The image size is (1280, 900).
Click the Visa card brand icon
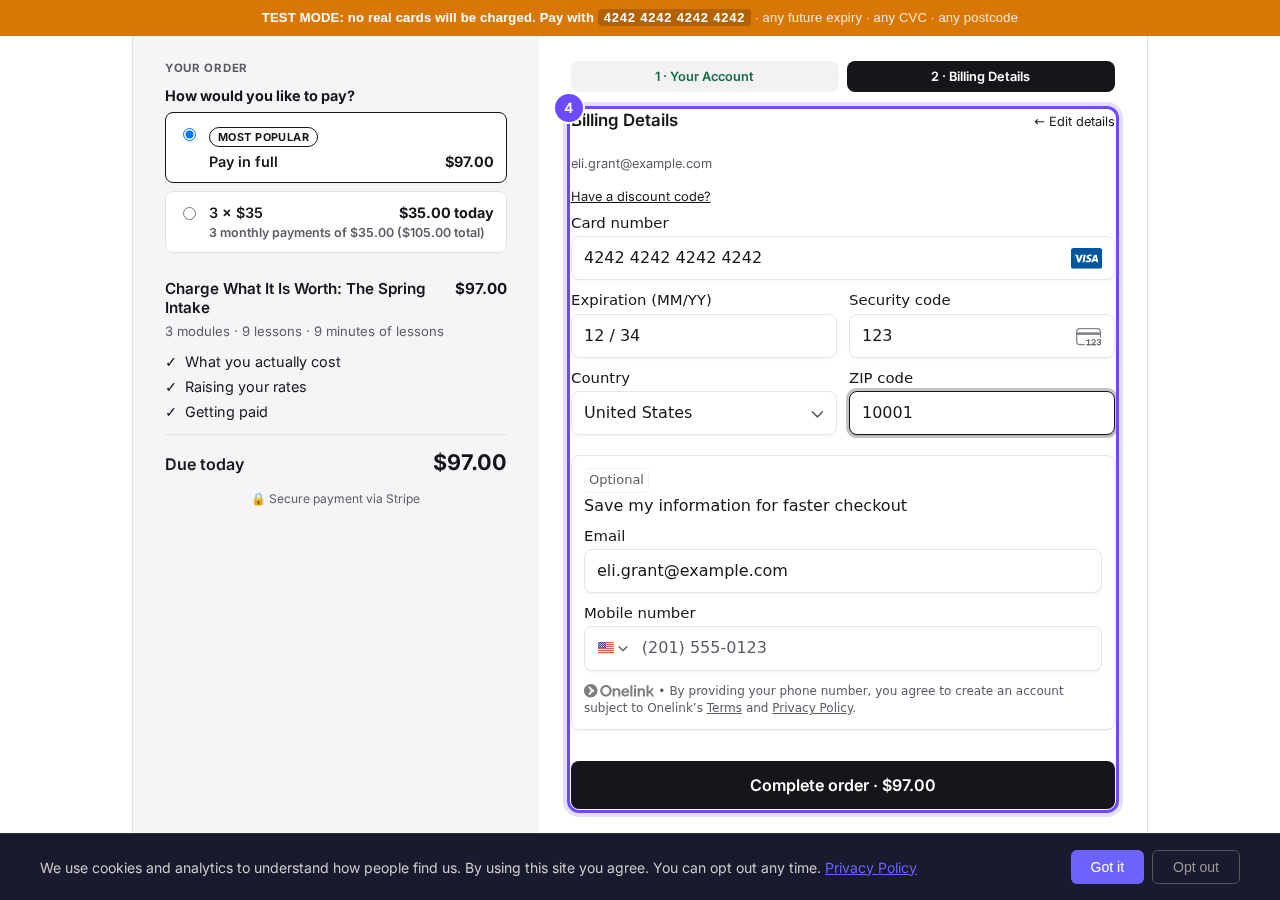(x=1086, y=258)
